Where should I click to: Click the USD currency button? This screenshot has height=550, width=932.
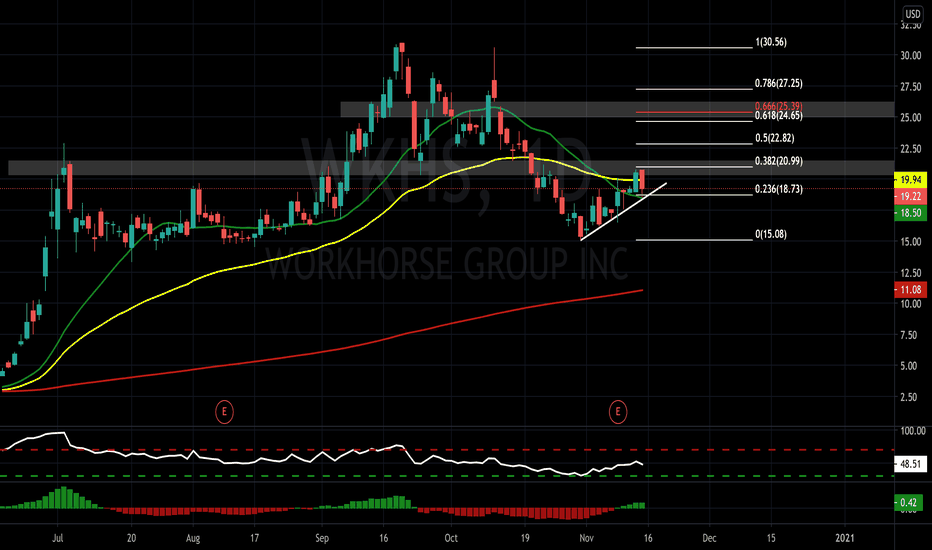(x=912, y=14)
